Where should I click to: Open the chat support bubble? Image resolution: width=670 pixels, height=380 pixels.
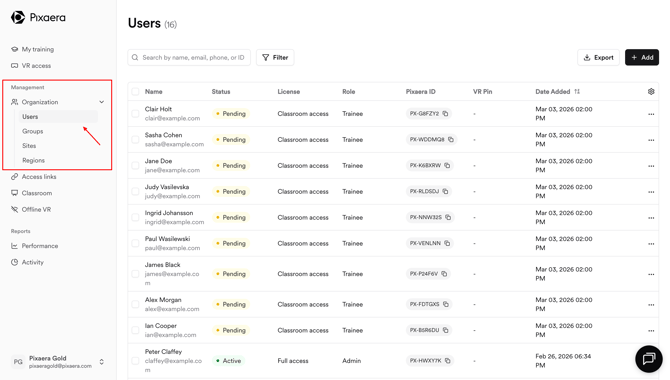649,359
